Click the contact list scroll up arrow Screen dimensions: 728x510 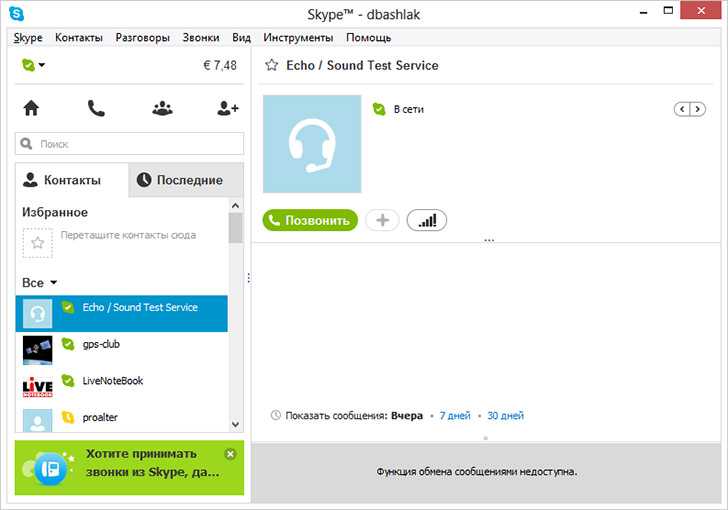[x=235, y=205]
